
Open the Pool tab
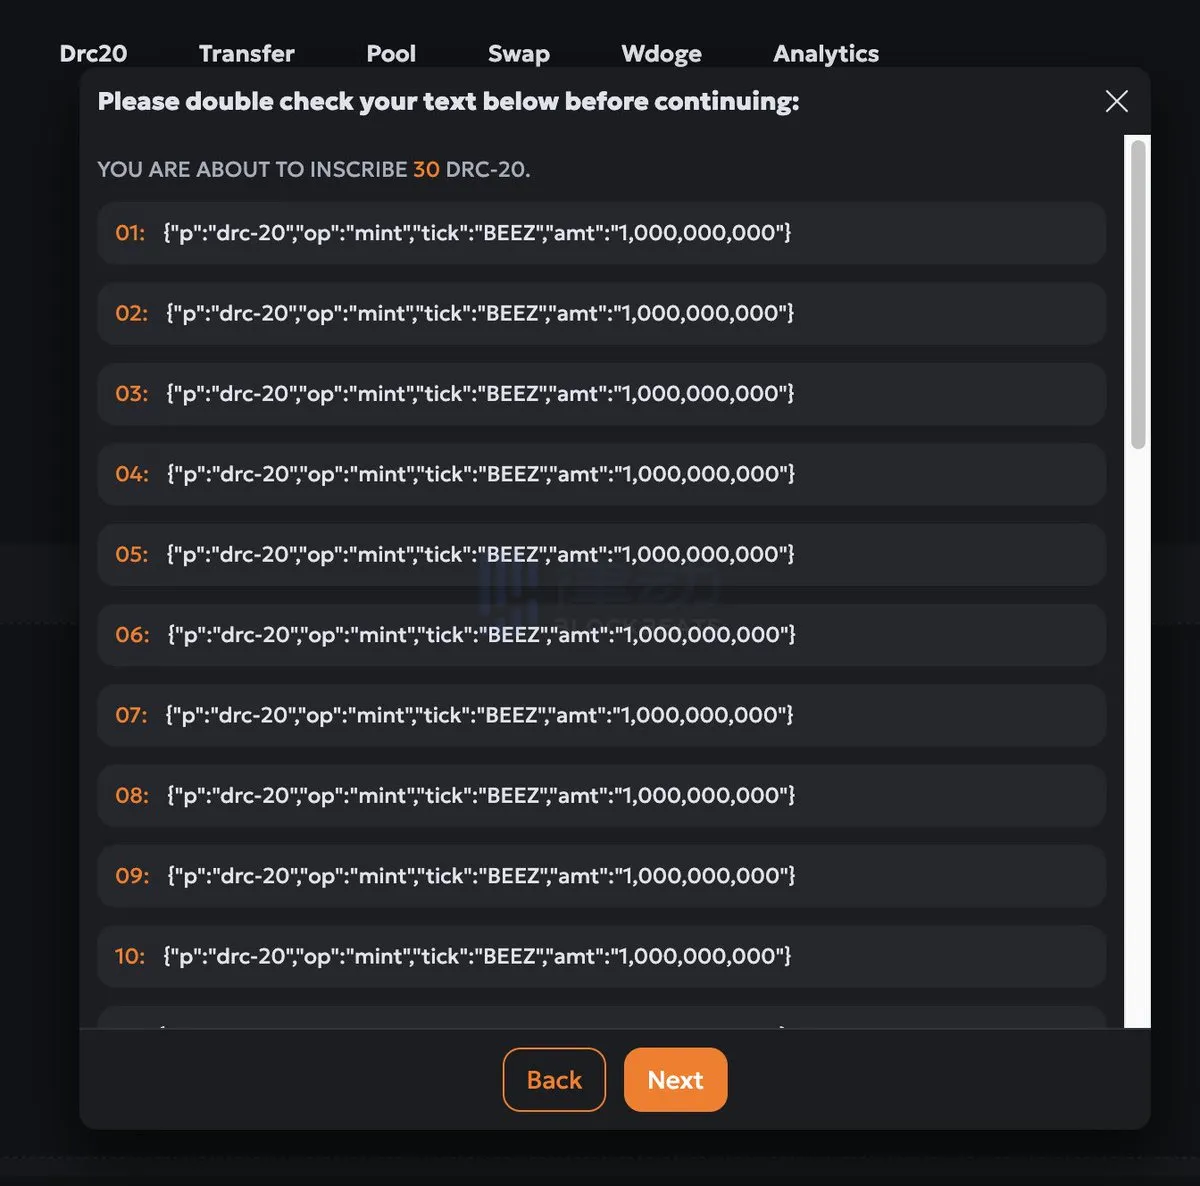391,54
